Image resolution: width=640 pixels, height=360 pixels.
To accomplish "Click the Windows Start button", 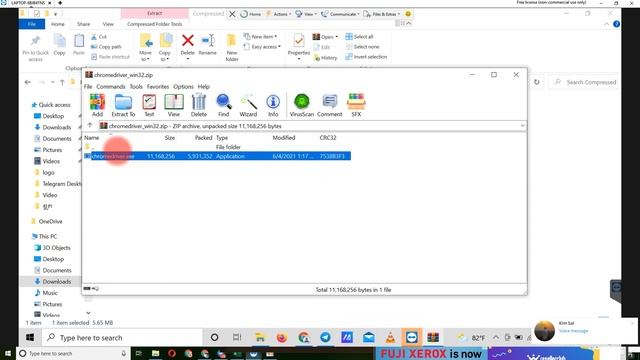I will (30, 338).
